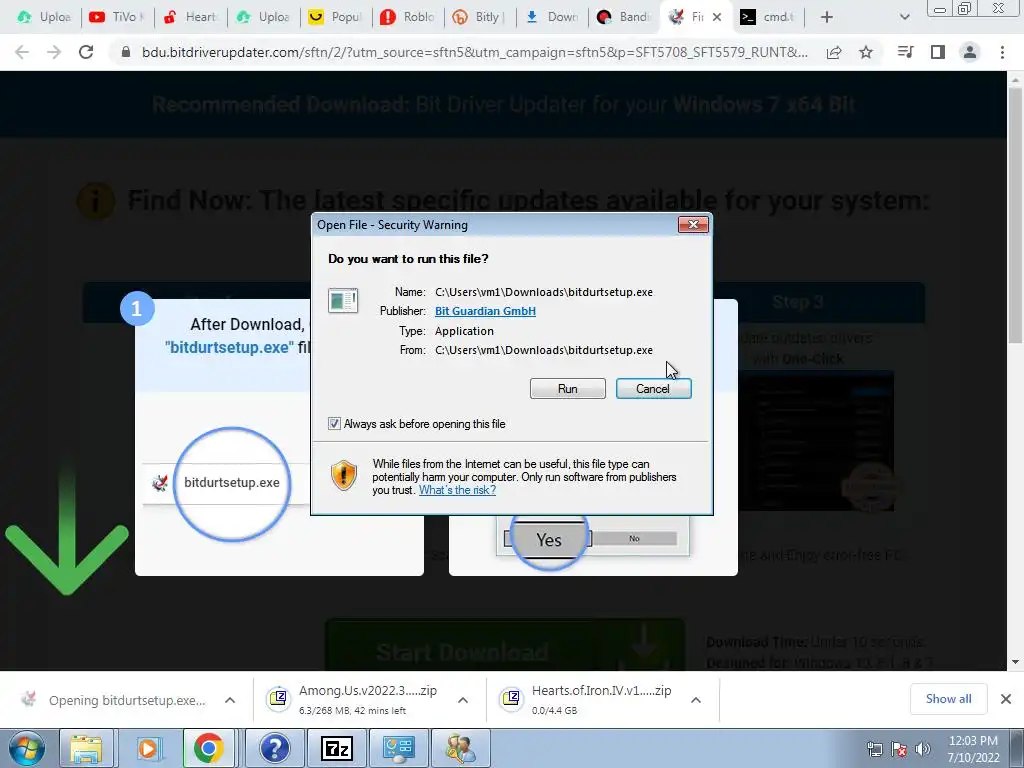Close the active Fir tab
This screenshot has height=768, width=1024.
click(x=717, y=17)
